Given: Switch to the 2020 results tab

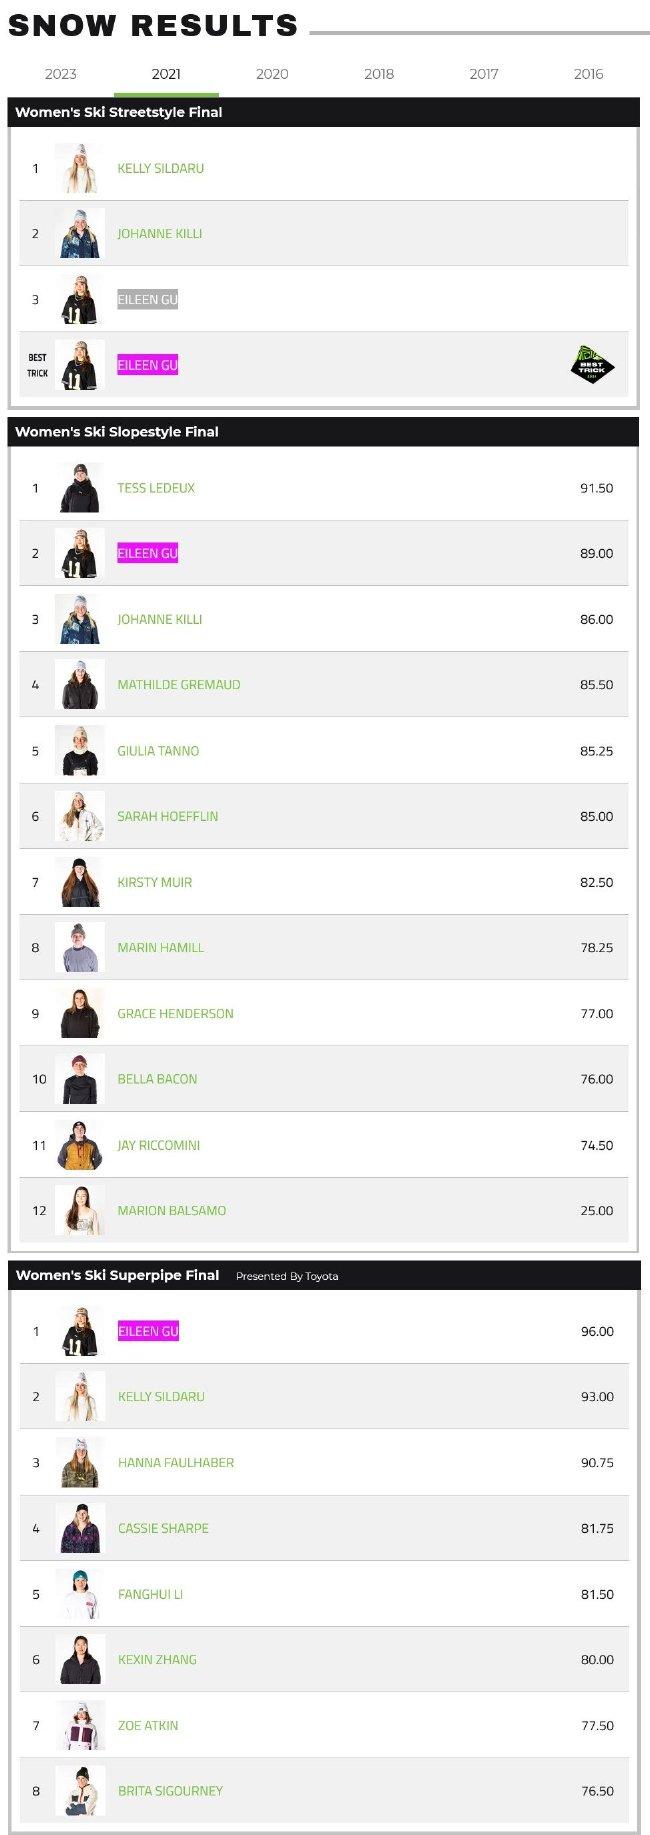Looking at the screenshot, I should coord(272,74).
